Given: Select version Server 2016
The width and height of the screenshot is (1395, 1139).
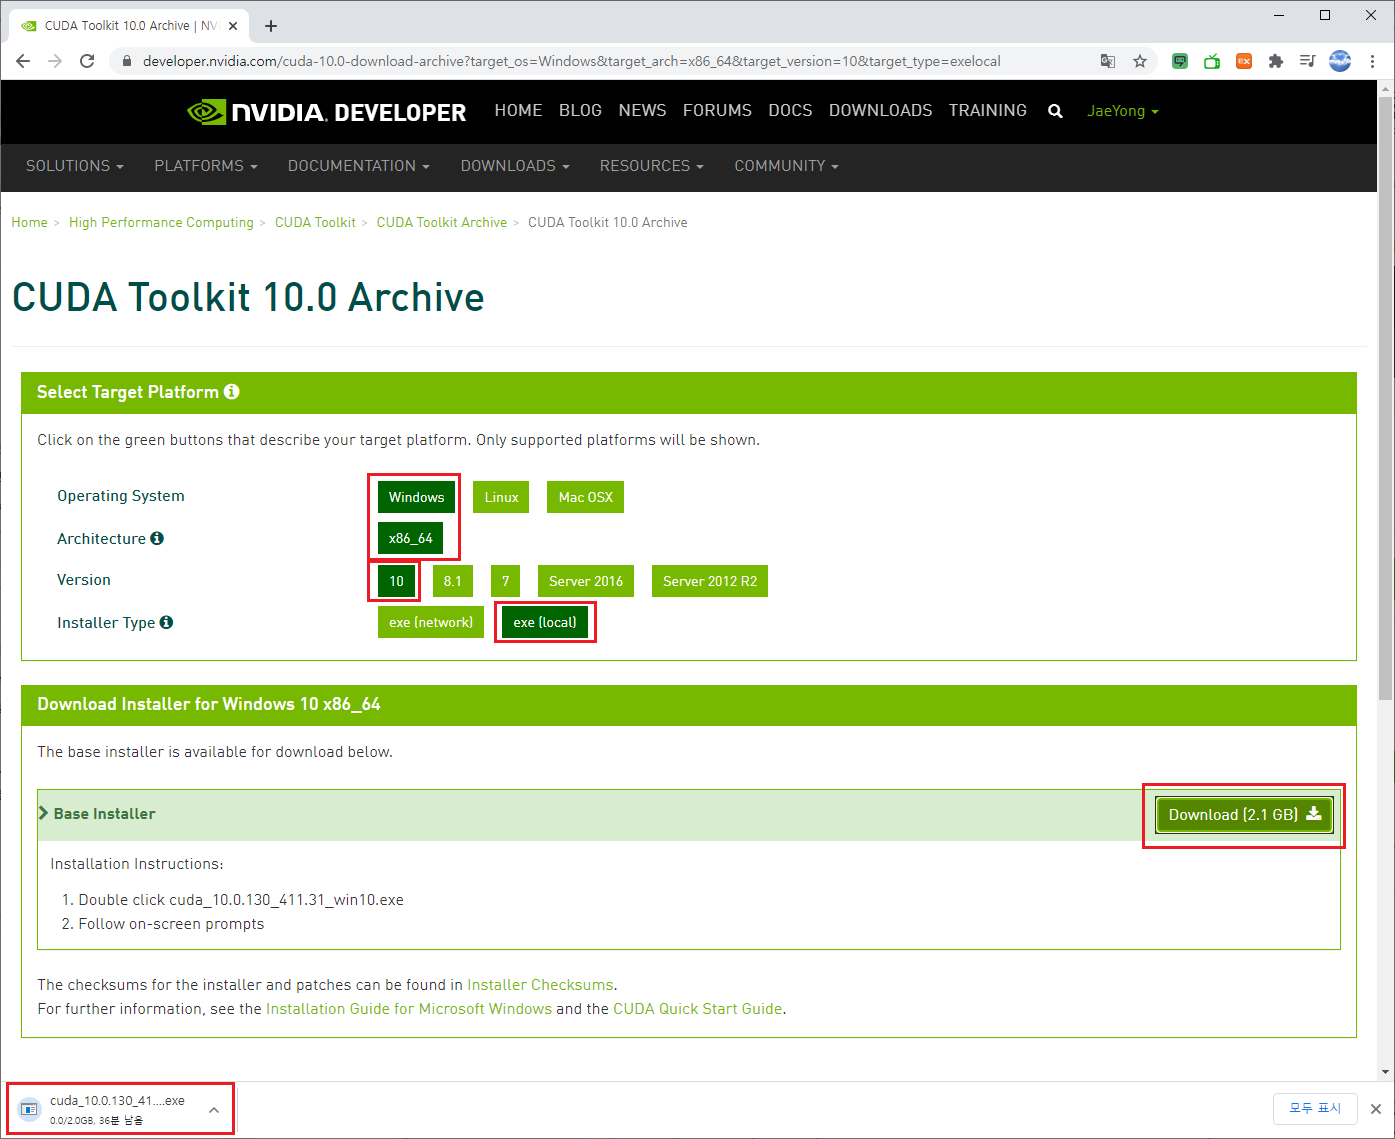Looking at the screenshot, I should tap(586, 581).
